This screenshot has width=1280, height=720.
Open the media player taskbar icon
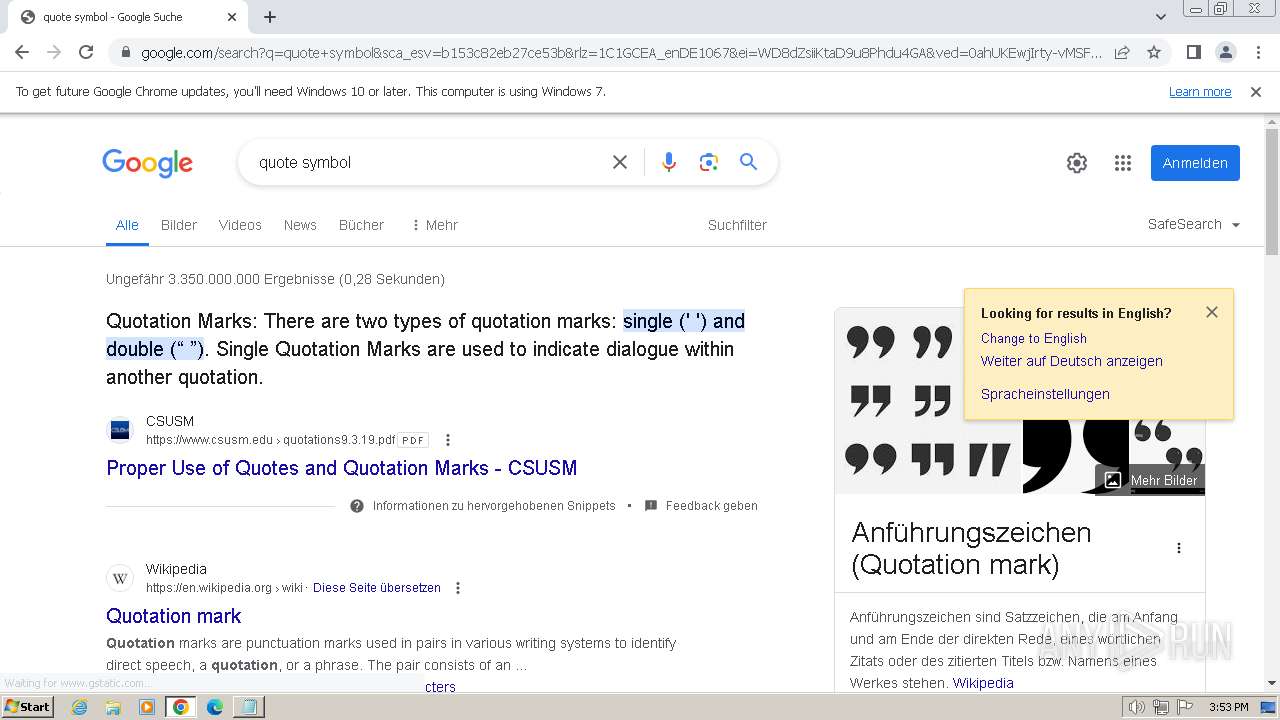click(x=147, y=707)
